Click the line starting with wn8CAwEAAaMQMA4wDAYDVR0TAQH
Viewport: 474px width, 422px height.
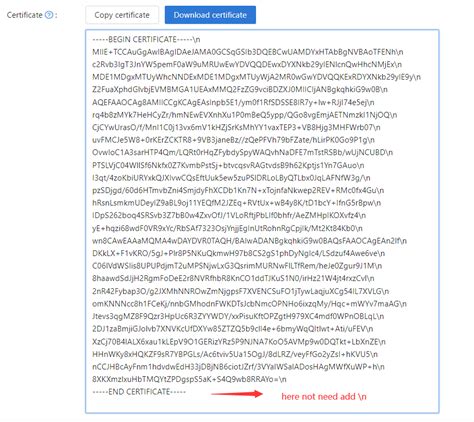point(249,241)
